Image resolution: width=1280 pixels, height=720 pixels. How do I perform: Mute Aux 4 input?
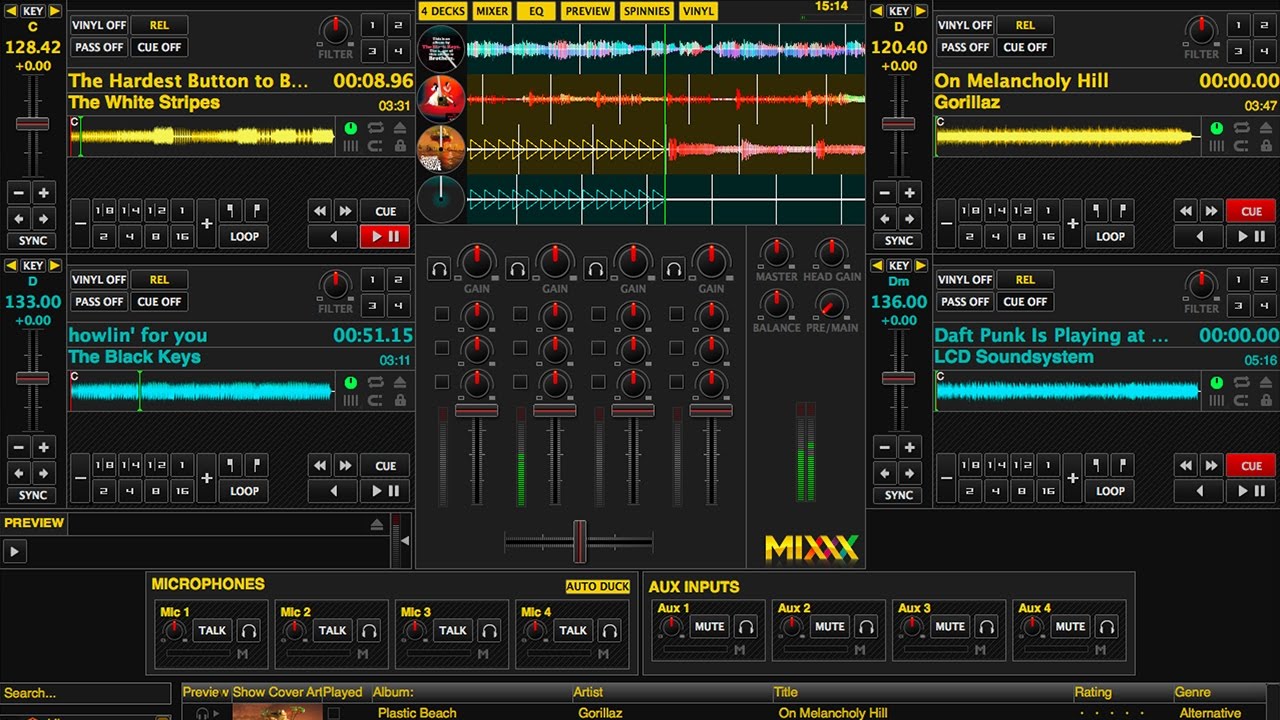(1070, 627)
